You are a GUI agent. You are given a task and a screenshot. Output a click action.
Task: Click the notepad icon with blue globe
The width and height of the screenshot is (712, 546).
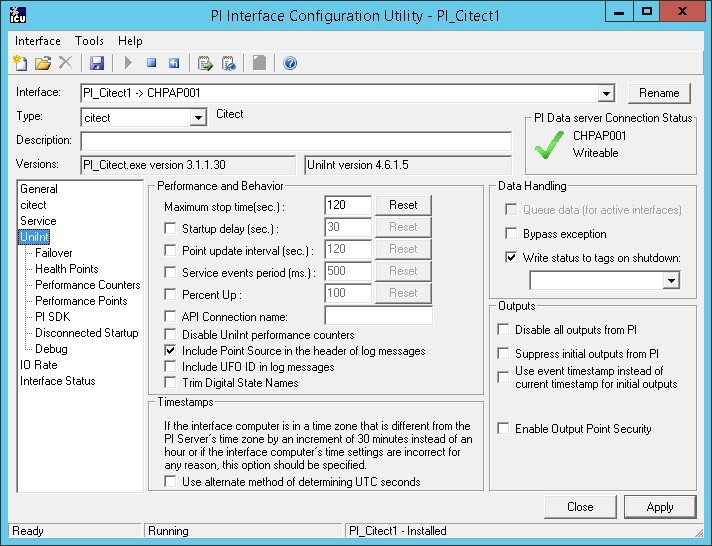pyautogui.click(x=228, y=63)
